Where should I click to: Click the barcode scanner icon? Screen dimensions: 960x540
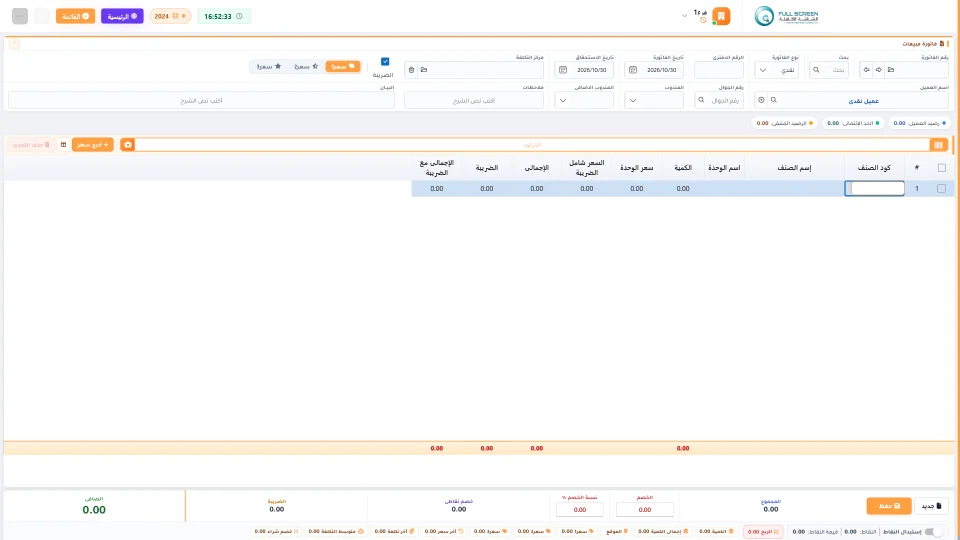938,144
